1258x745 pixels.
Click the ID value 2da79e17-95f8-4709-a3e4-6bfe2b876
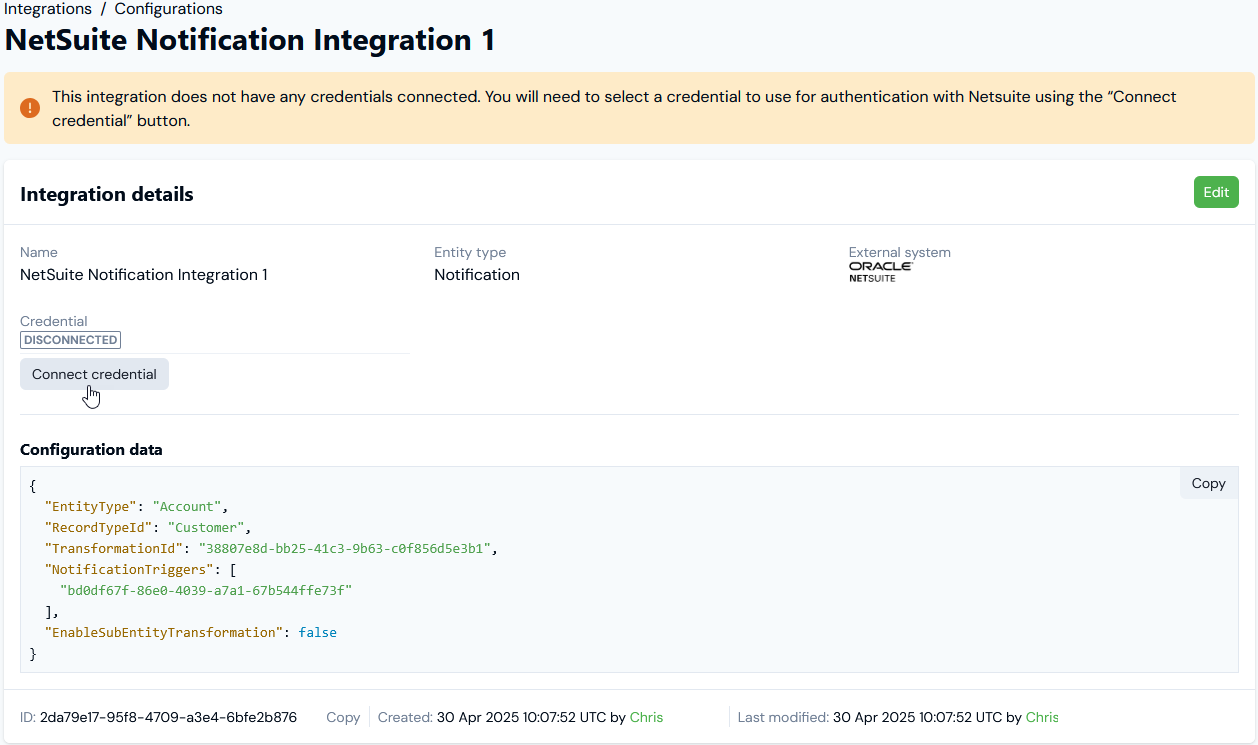168,717
